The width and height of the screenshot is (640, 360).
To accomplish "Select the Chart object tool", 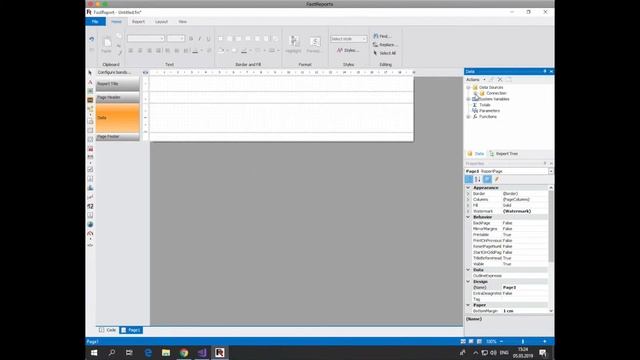I will pos(90,188).
